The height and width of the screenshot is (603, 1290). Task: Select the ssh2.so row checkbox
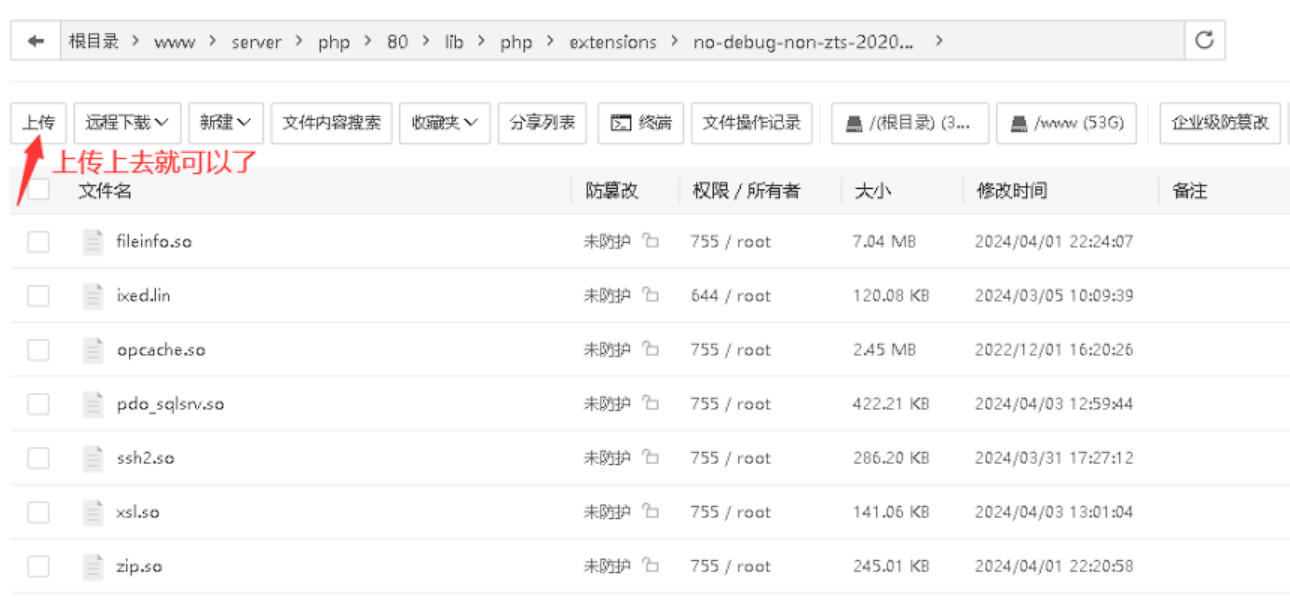(x=38, y=458)
